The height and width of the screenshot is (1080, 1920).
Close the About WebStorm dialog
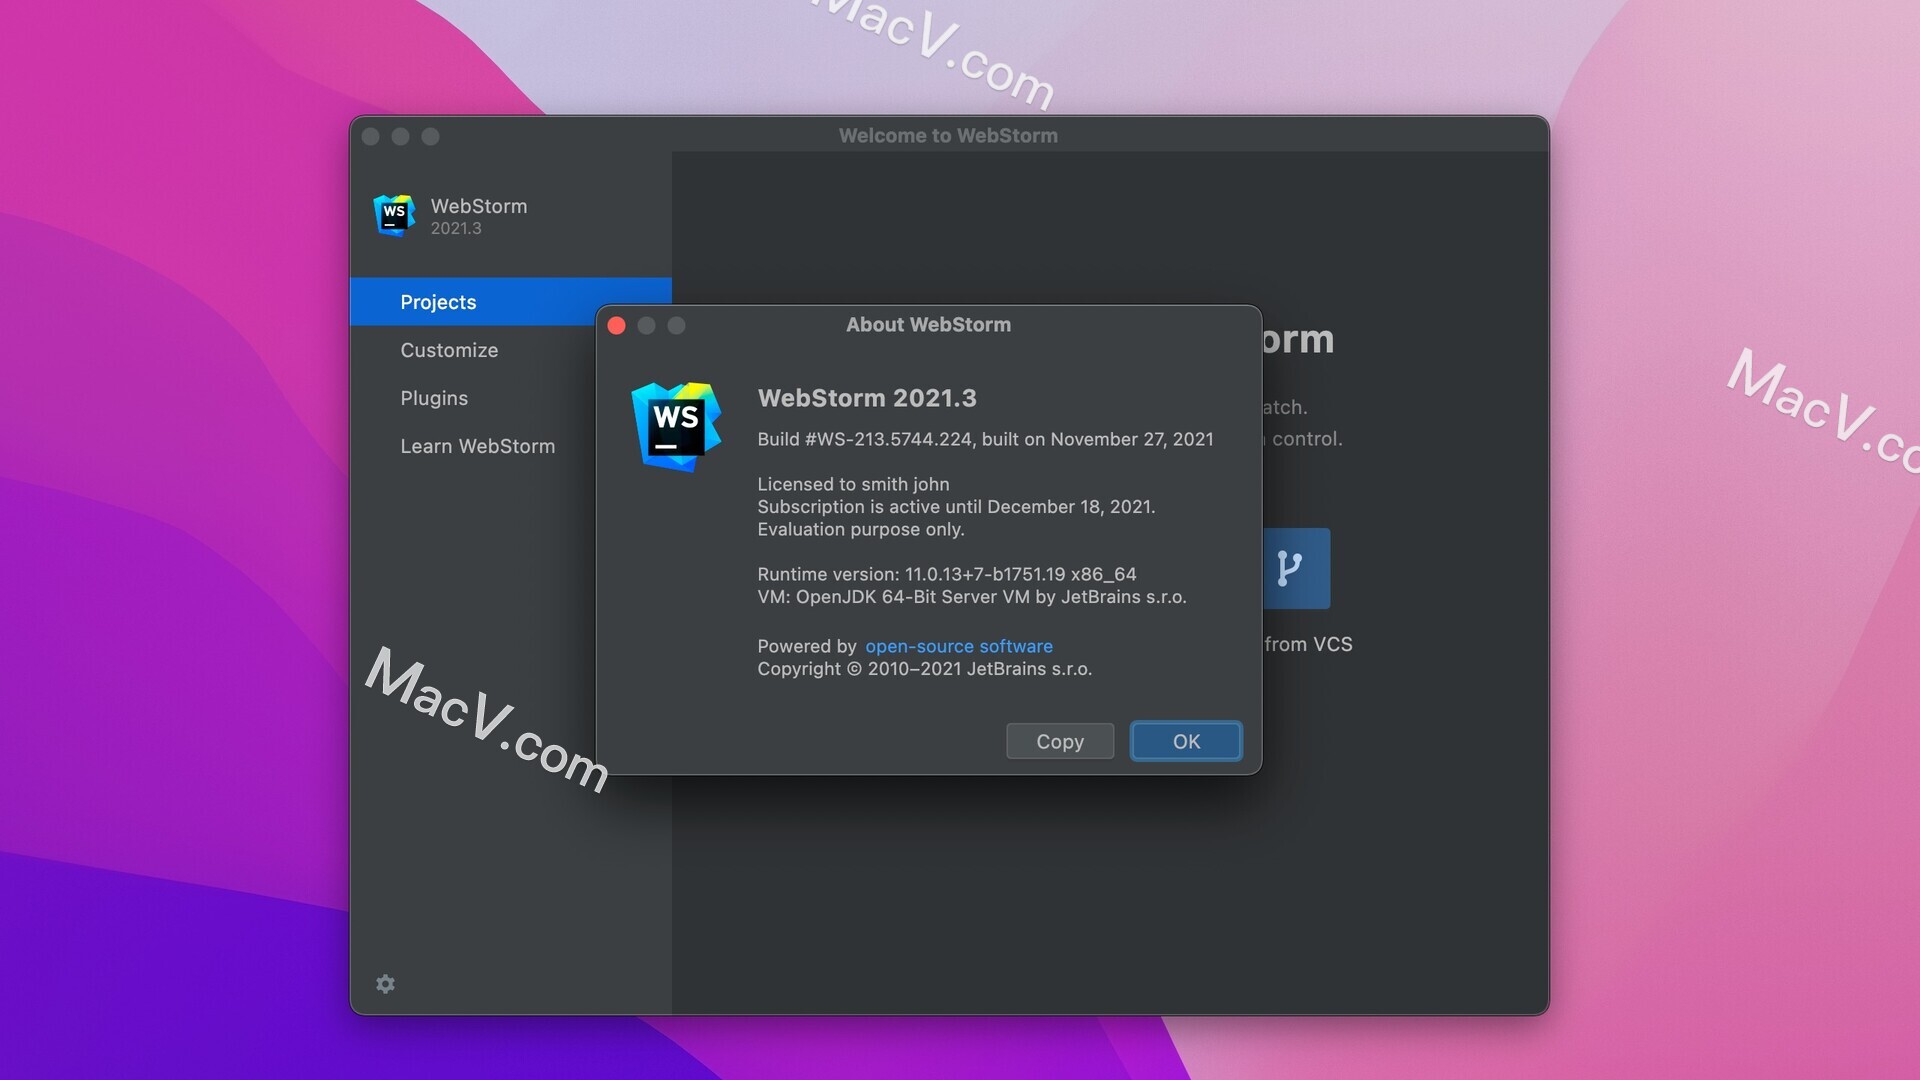point(617,326)
